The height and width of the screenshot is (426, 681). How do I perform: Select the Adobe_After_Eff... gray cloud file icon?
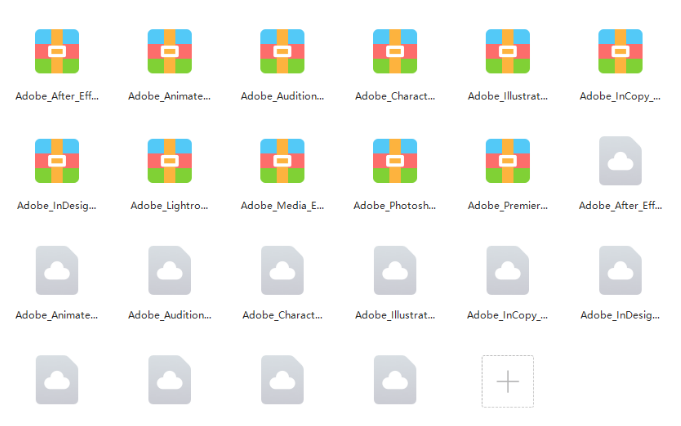pyautogui.click(x=620, y=161)
